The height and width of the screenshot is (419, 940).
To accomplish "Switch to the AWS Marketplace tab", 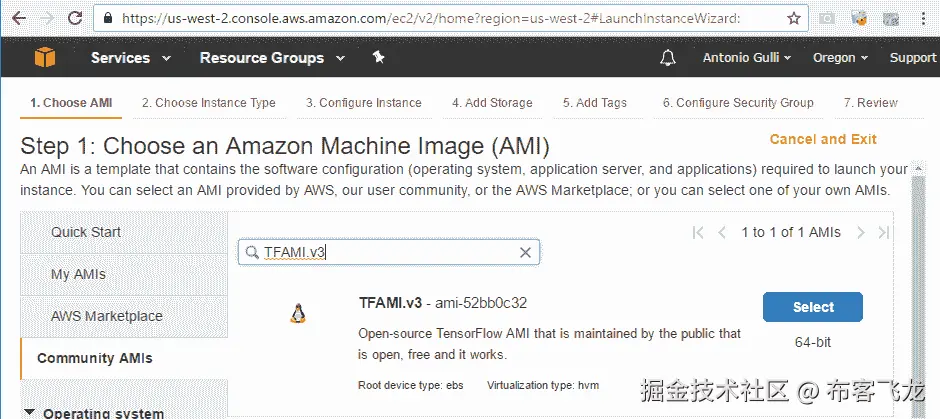I will coord(106,316).
